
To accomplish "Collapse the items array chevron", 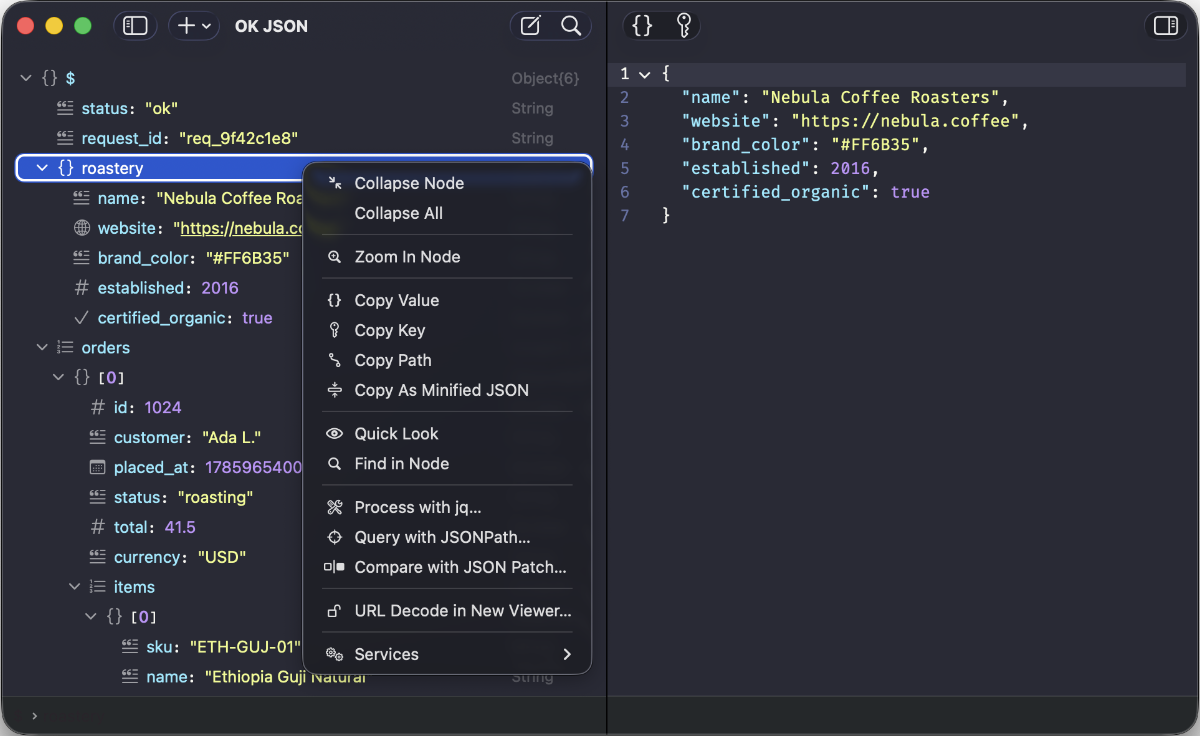I will pos(74,587).
